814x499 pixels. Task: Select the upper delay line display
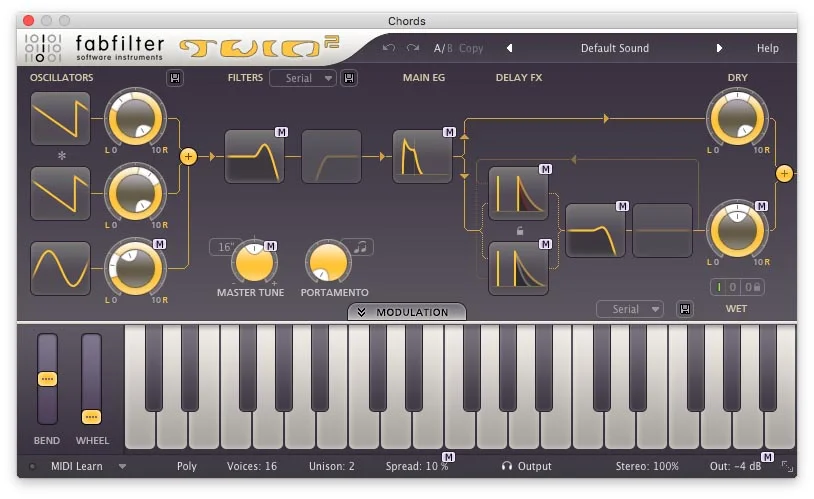point(519,193)
